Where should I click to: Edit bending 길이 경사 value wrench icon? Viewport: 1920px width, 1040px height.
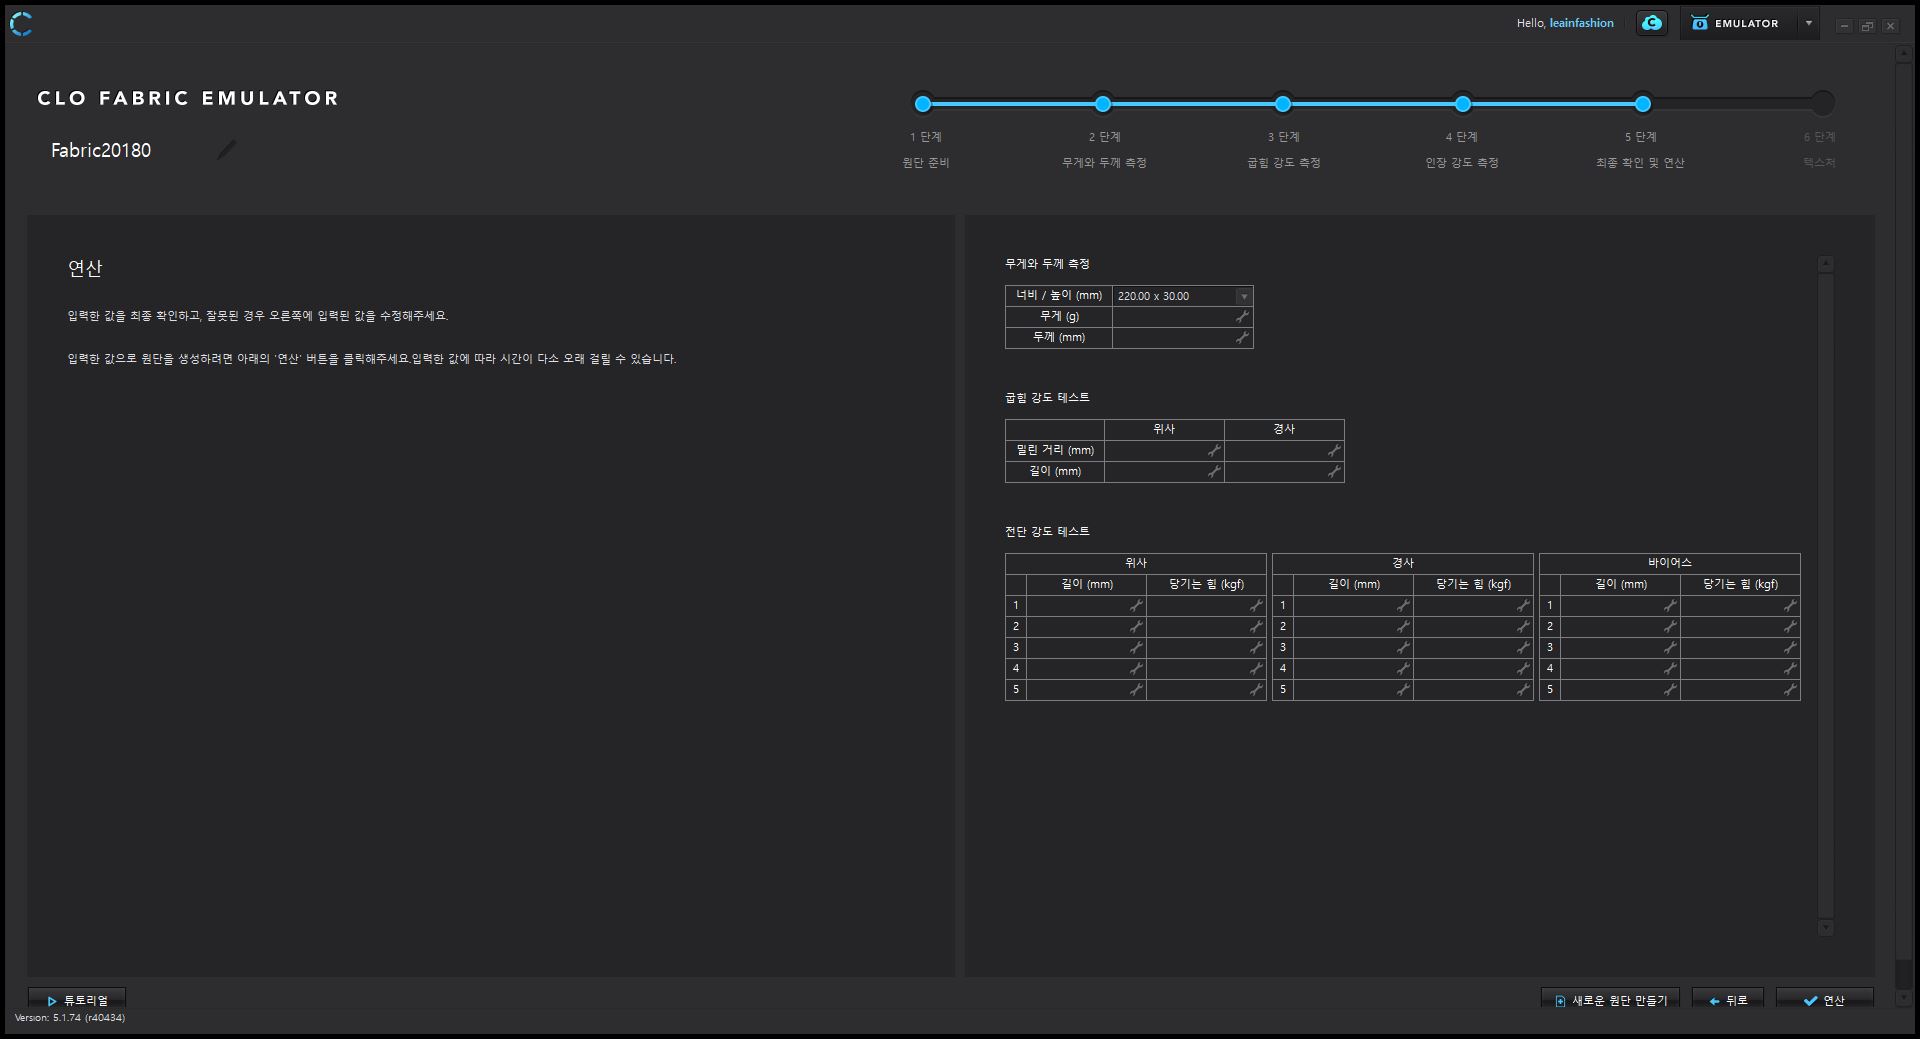(x=1334, y=471)
